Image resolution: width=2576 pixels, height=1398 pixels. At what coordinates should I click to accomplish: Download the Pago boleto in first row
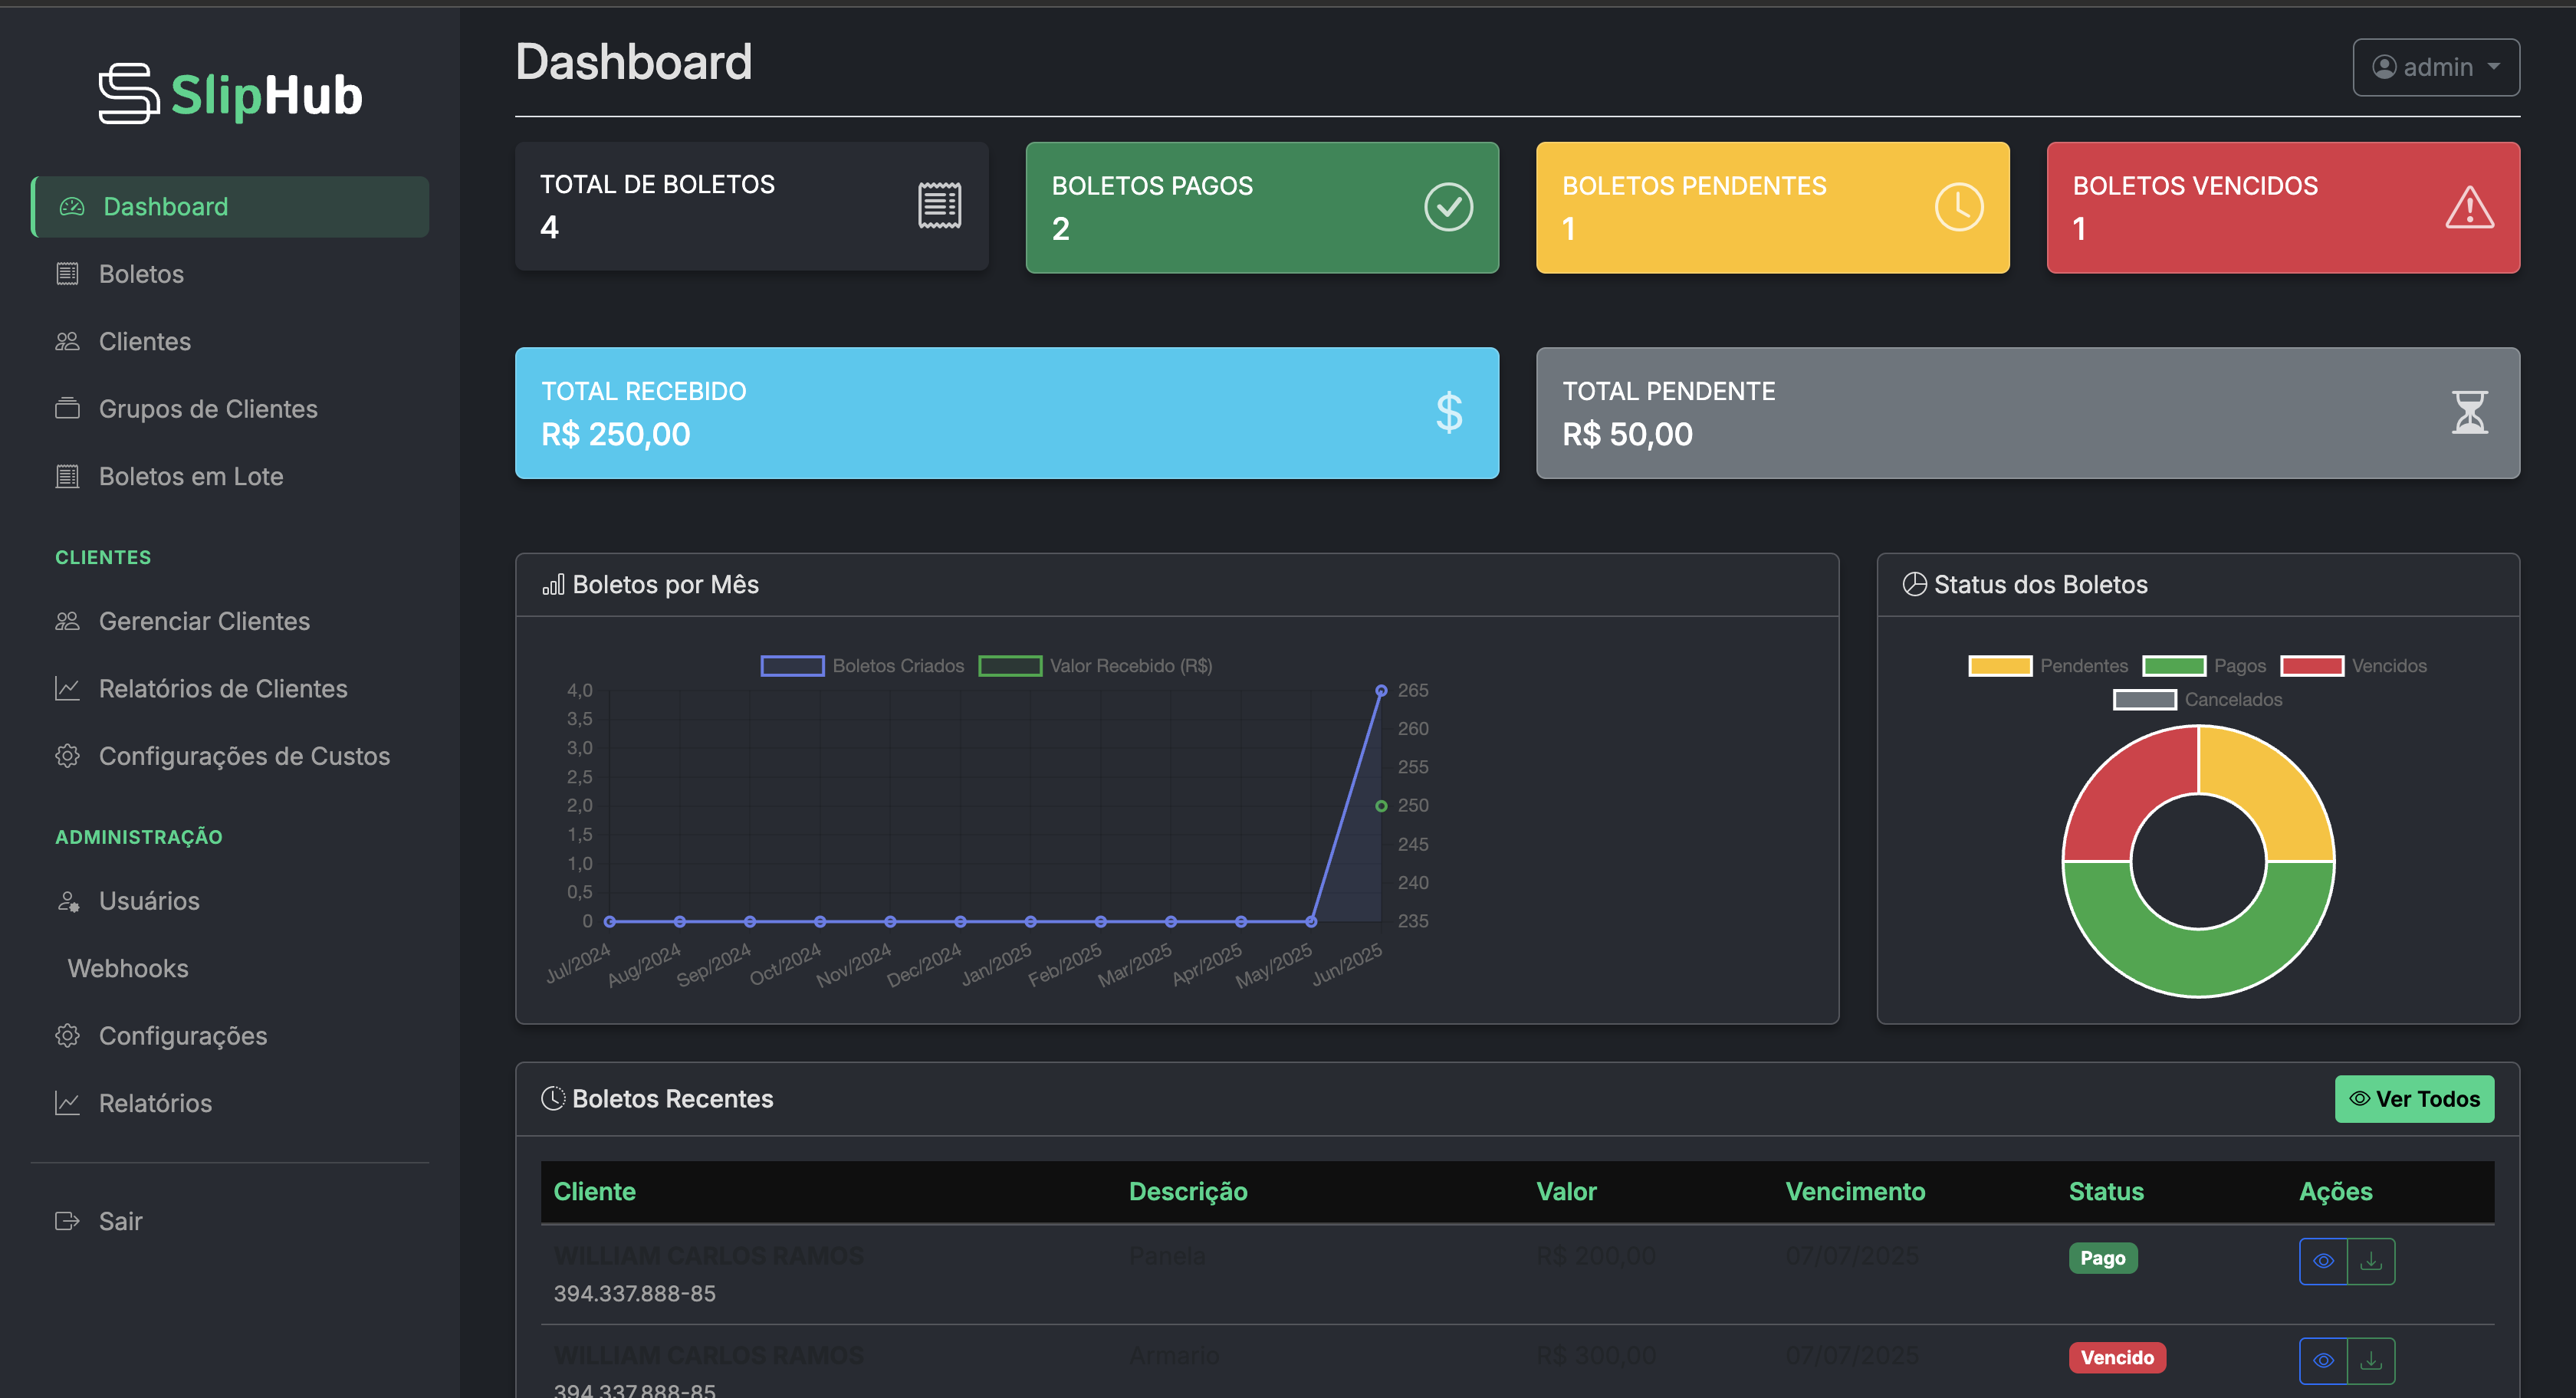[2370, 1260]
